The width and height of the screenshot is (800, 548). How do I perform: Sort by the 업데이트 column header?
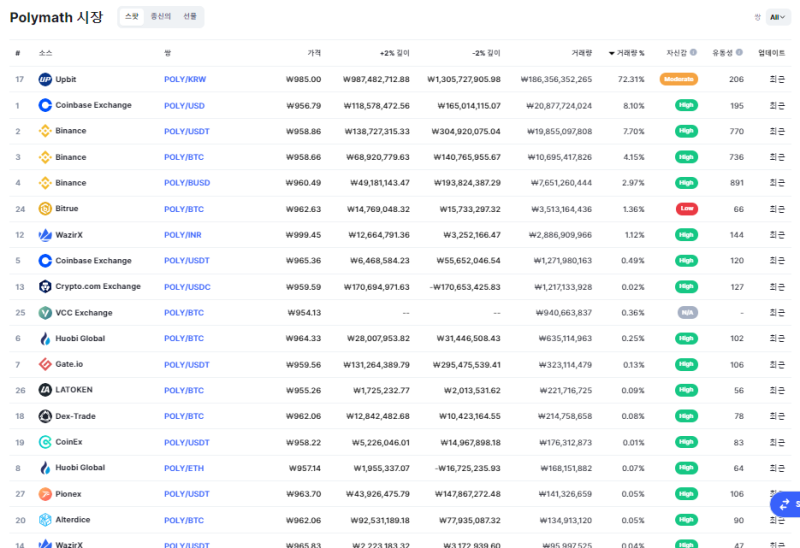click(771, 53)
